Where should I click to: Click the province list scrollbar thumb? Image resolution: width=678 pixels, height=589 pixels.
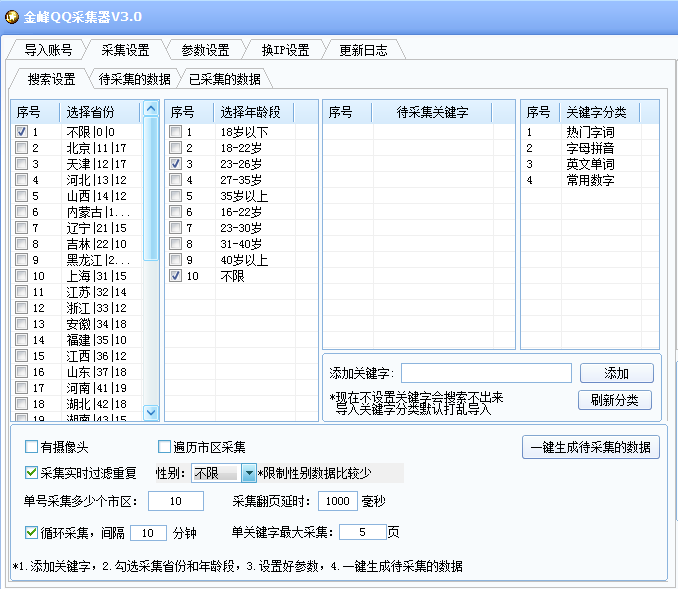(151, 189)
